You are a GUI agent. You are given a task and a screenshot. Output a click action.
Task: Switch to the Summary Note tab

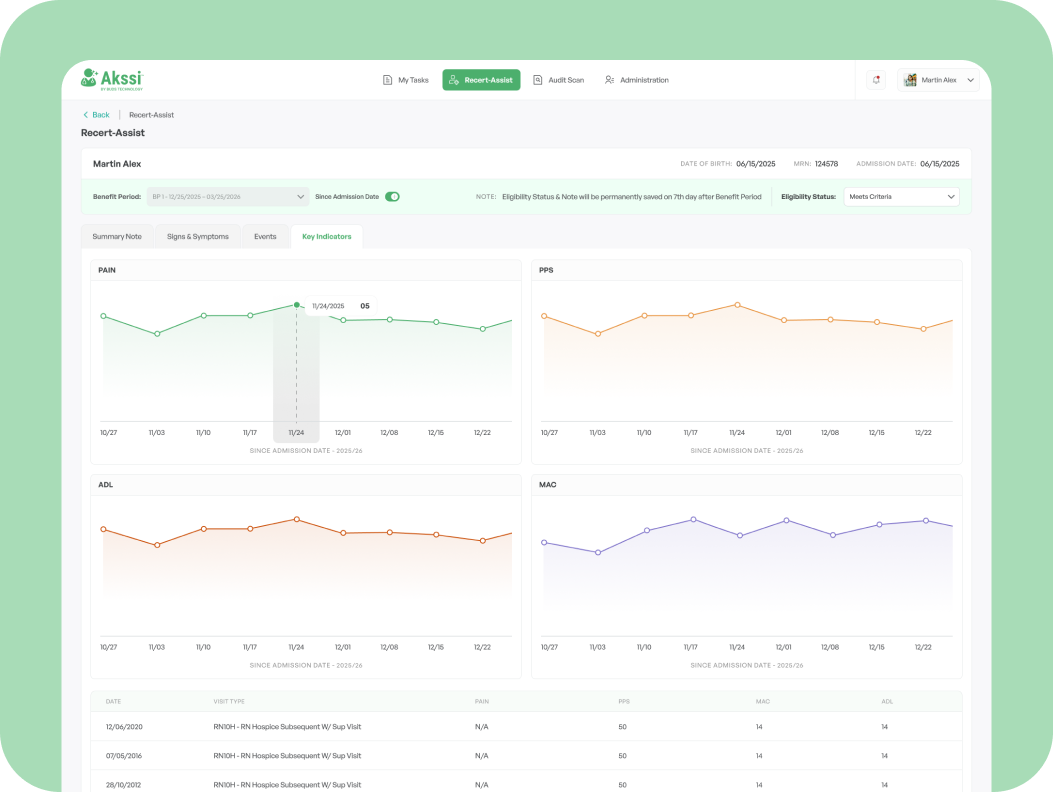[x=117, y=237]
